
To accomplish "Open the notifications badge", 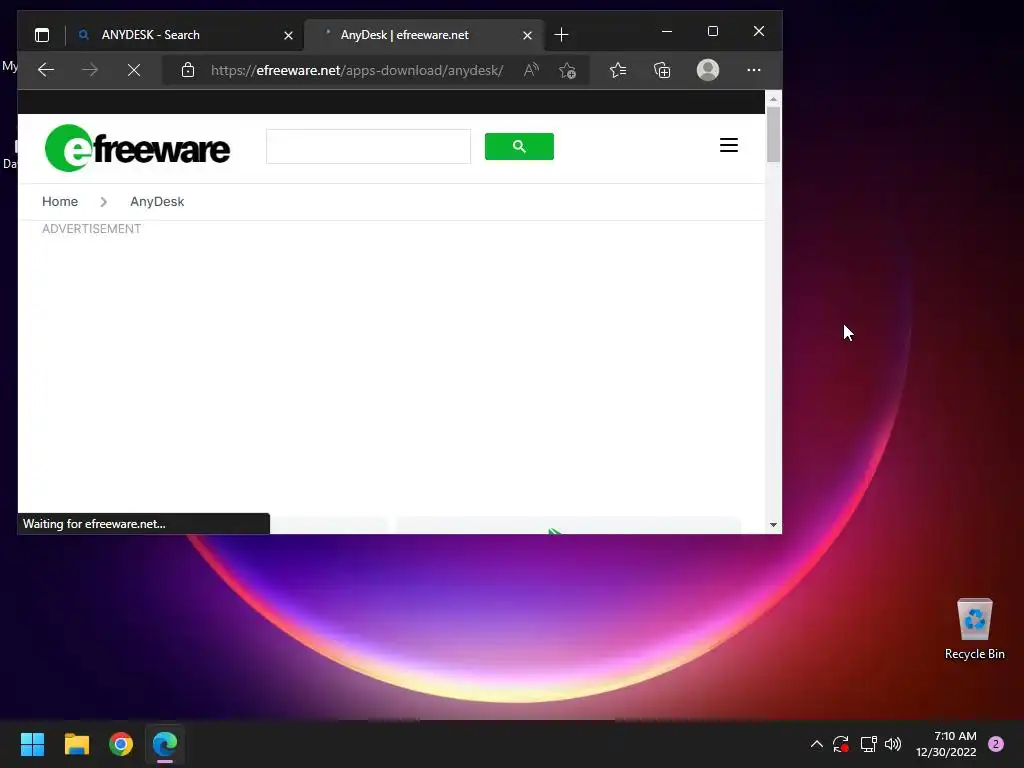I will pyautogui.click(x=996, y=744).
